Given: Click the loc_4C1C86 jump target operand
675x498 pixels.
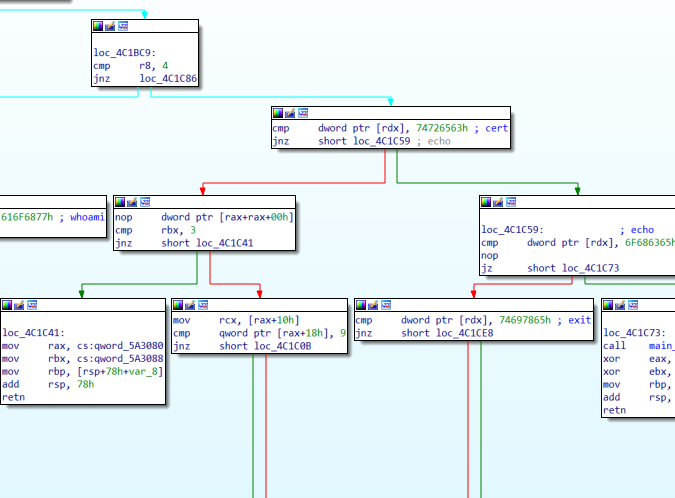Looking at the screenshot, I should [x=168, y=78].
